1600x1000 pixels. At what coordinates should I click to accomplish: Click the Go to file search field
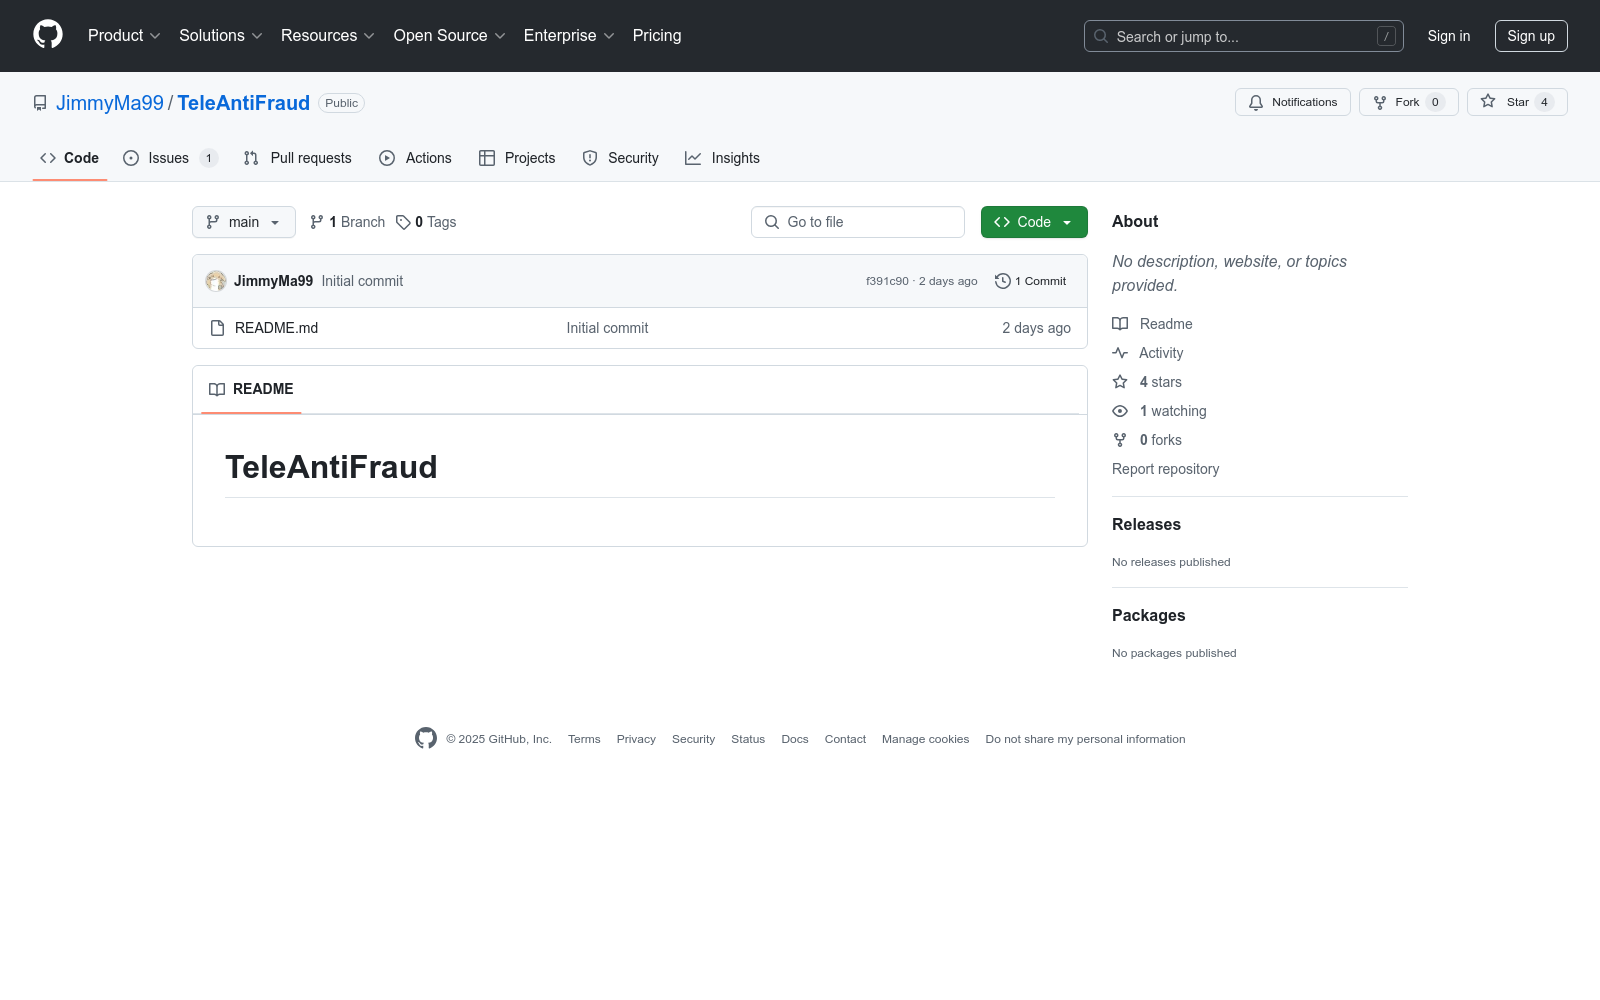click(858, 222)
